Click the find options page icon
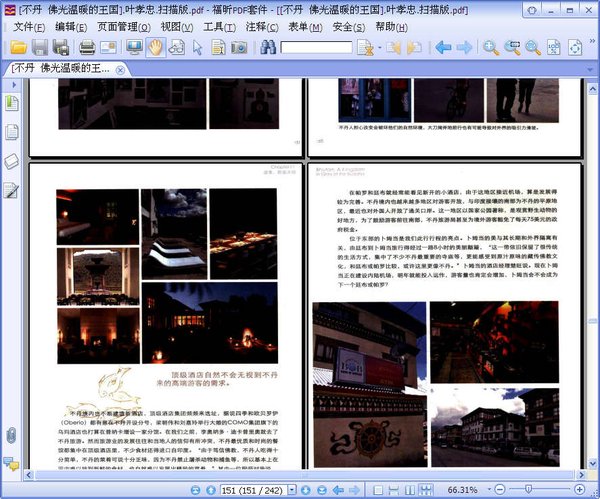This screenshot has height=499, width=600. (365, 47)
